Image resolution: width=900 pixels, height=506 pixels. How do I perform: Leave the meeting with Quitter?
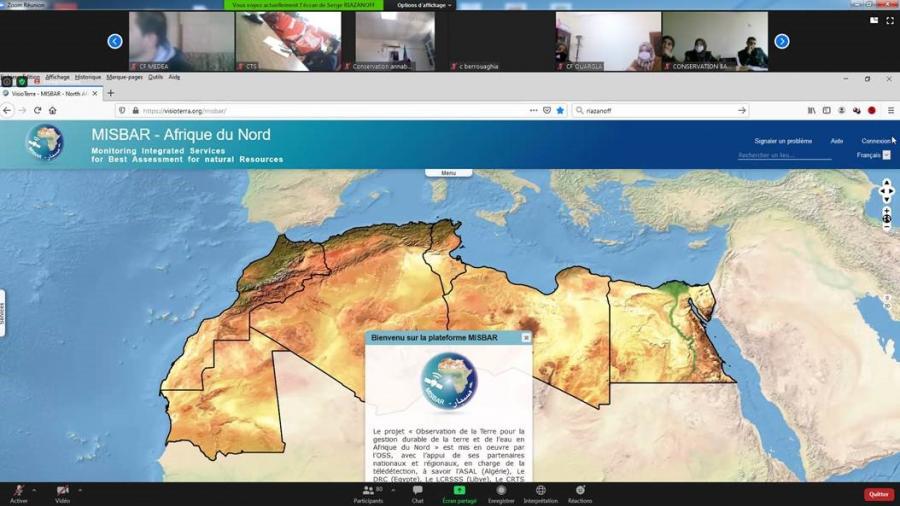point(879,494)
